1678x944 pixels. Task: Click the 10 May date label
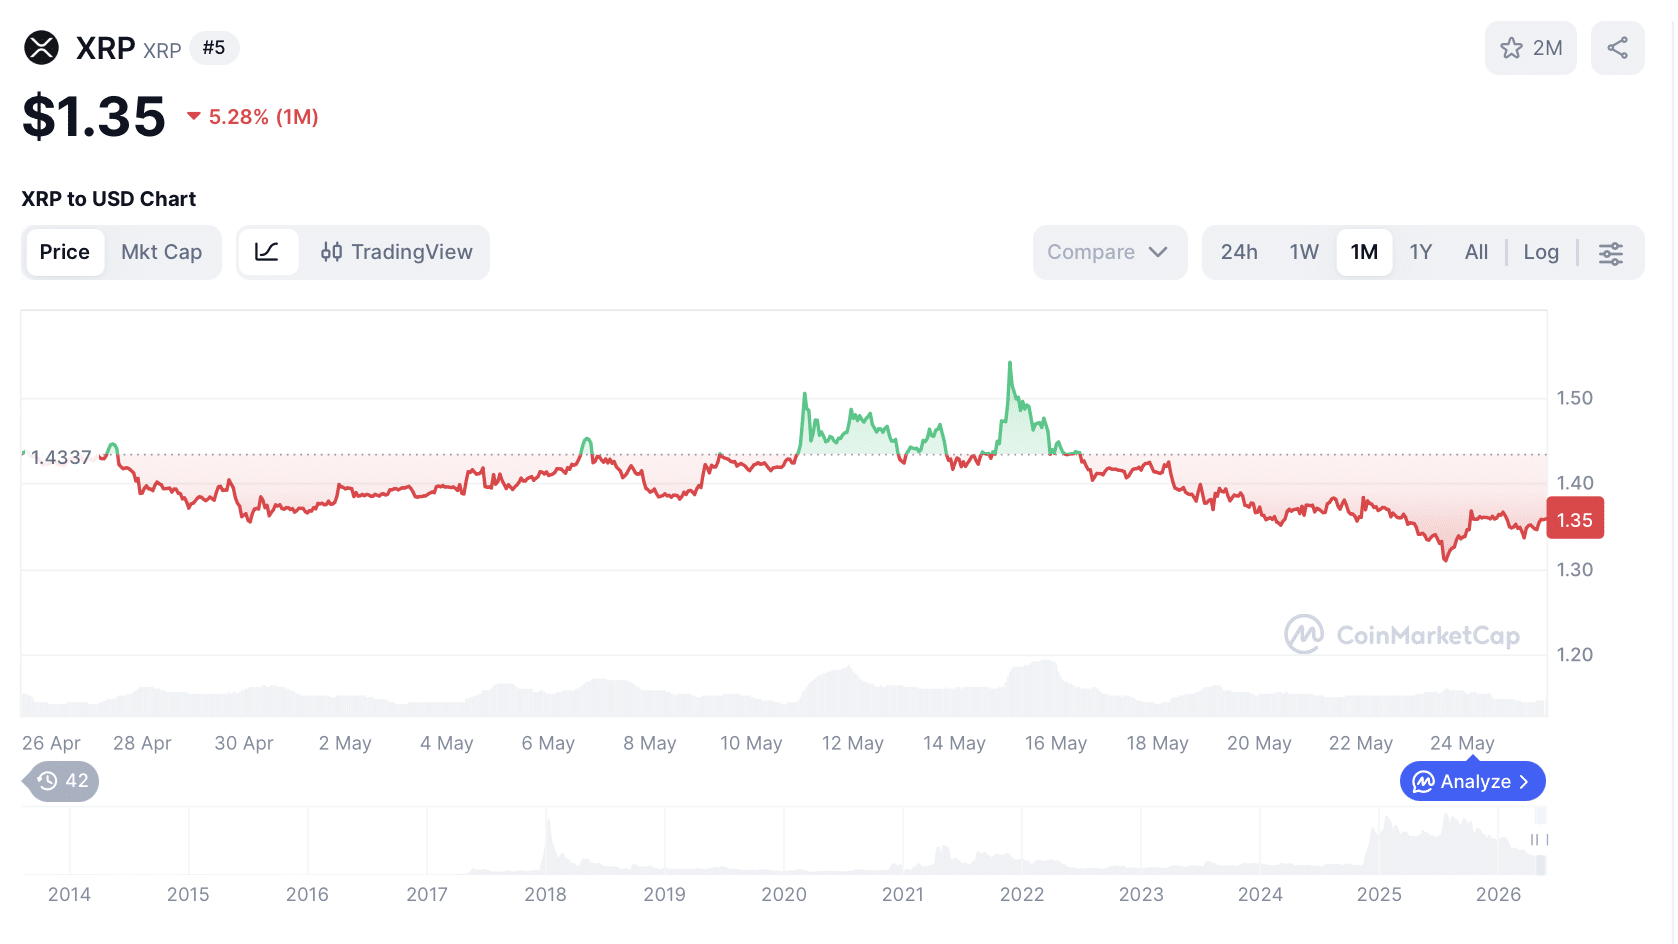click(x=751, y=743)
